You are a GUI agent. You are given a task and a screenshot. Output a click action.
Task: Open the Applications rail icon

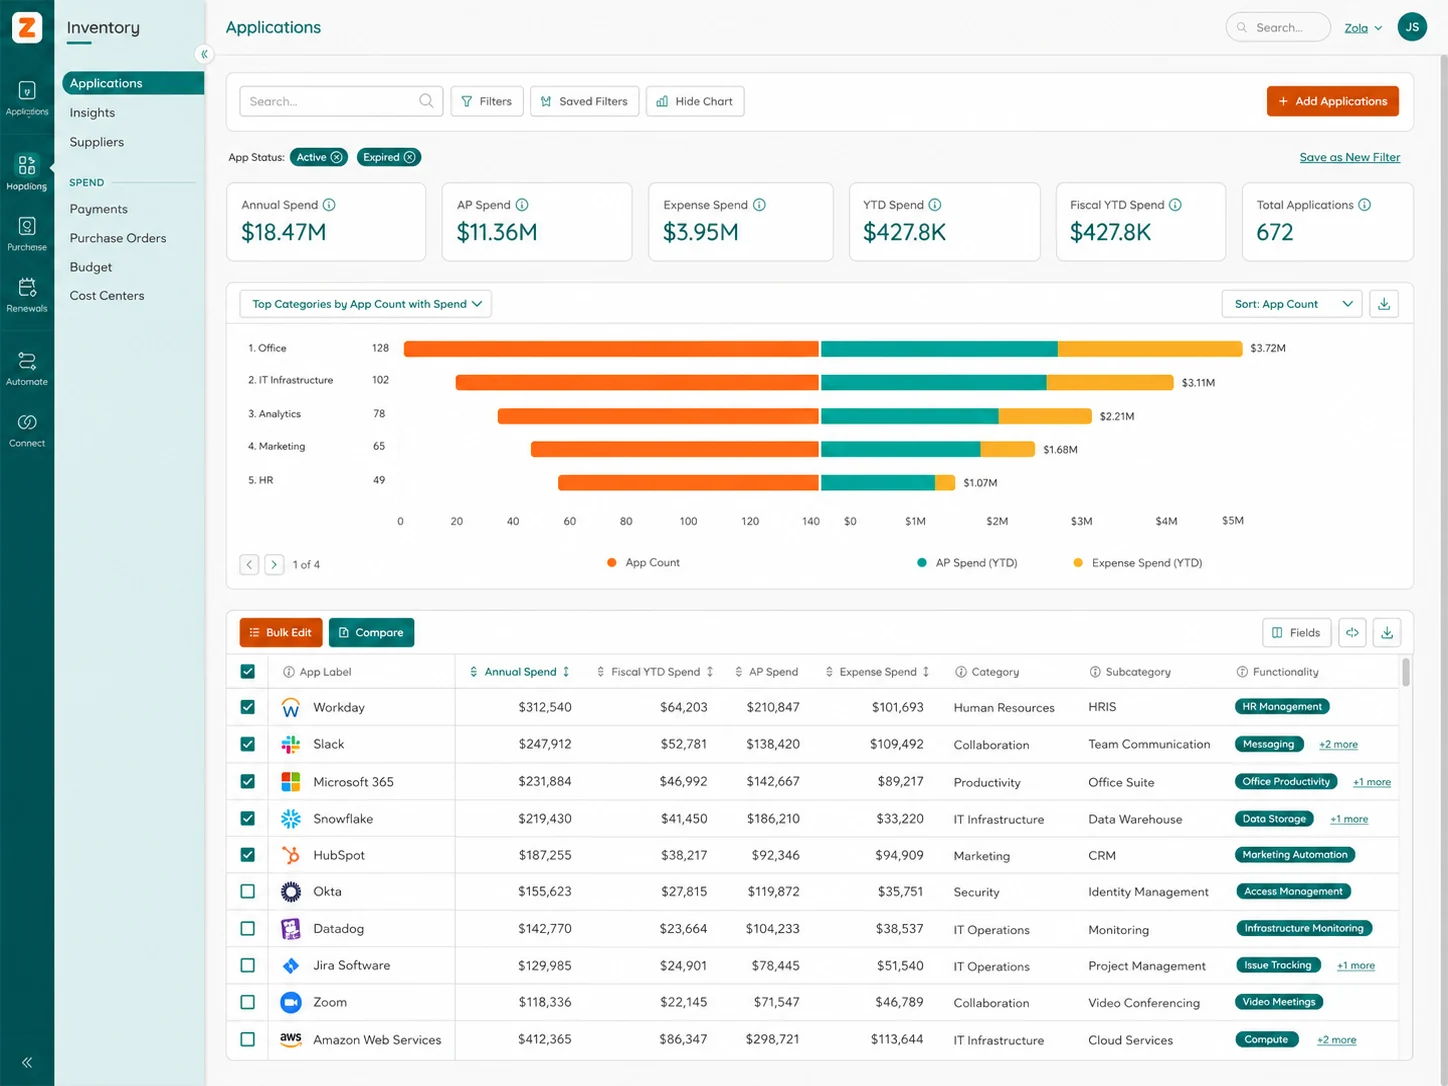coord(27,91)
